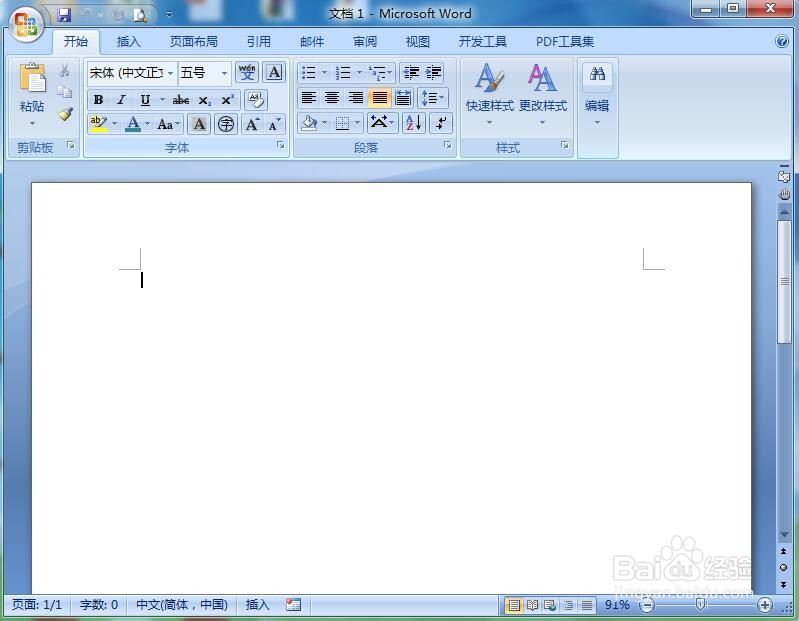This screenshot has height=621, width=799.
Task: Decrease paragraph indent
Action: (411, 73)
